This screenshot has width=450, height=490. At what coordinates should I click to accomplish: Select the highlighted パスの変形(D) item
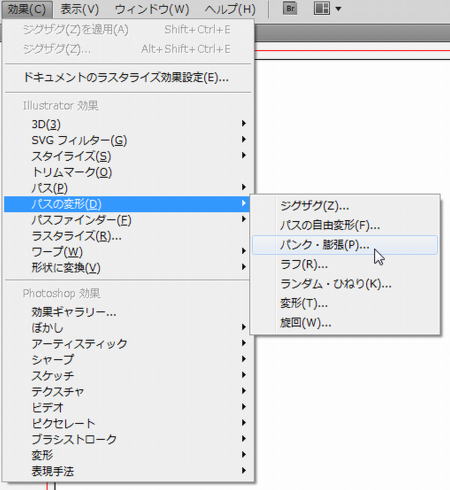pyautogui.click(x=128, y=204)
